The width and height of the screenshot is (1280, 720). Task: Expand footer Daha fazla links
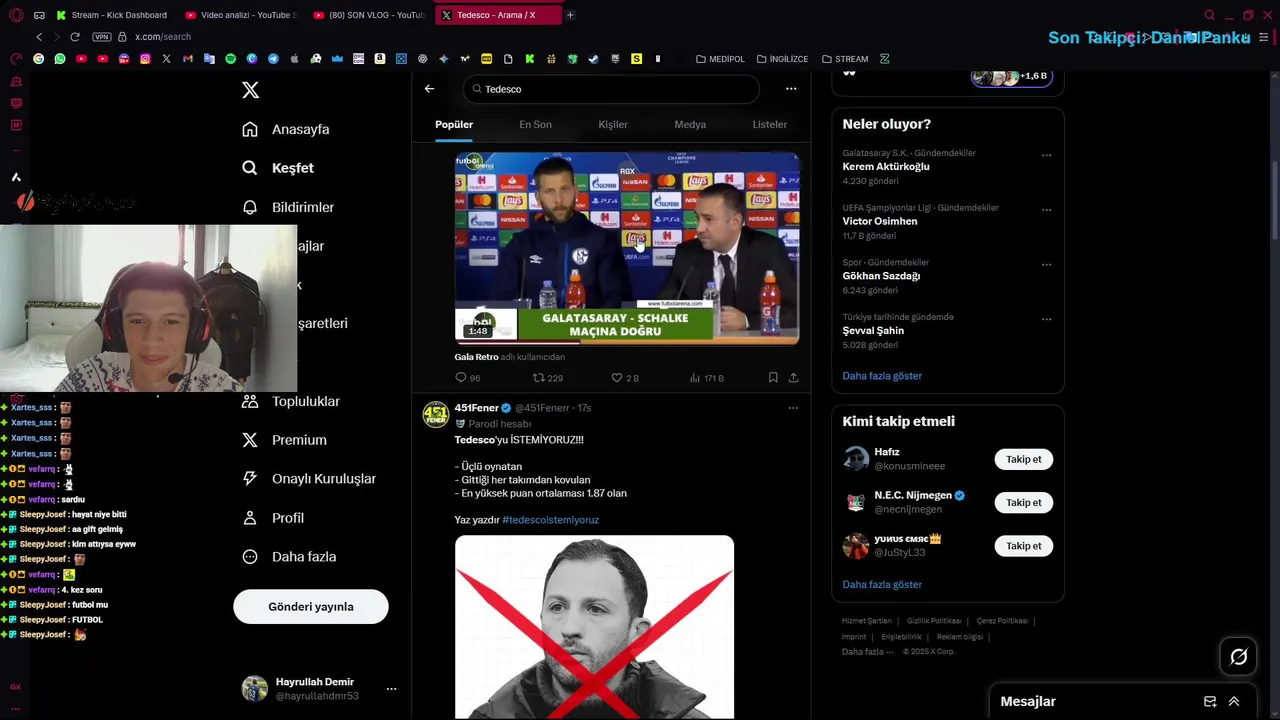pyautogui.click(x=867, y=652)
